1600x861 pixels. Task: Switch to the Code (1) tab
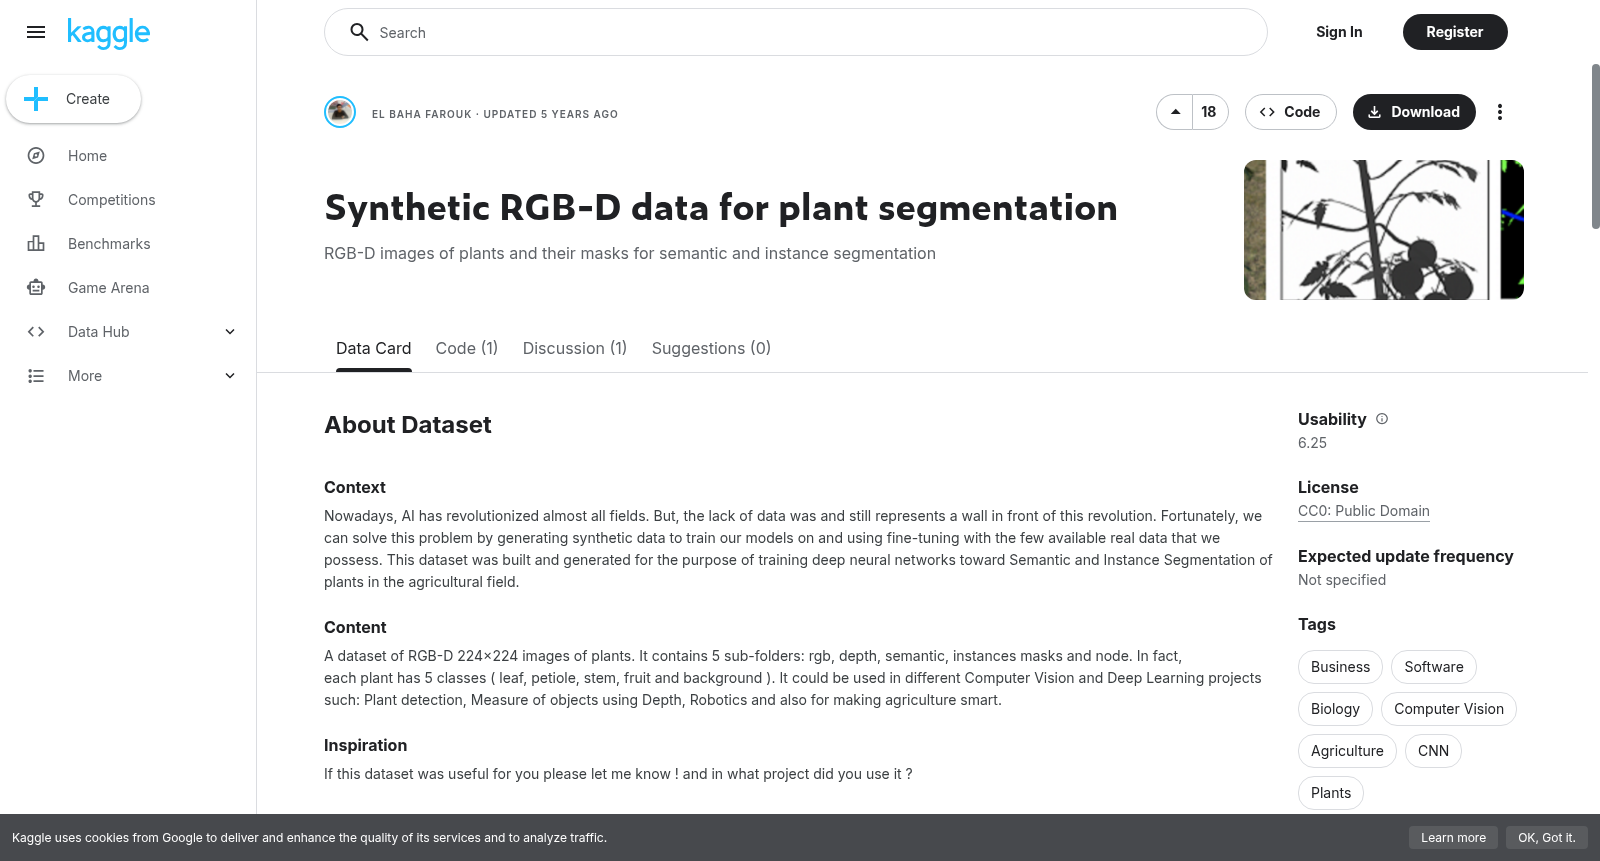467,348
